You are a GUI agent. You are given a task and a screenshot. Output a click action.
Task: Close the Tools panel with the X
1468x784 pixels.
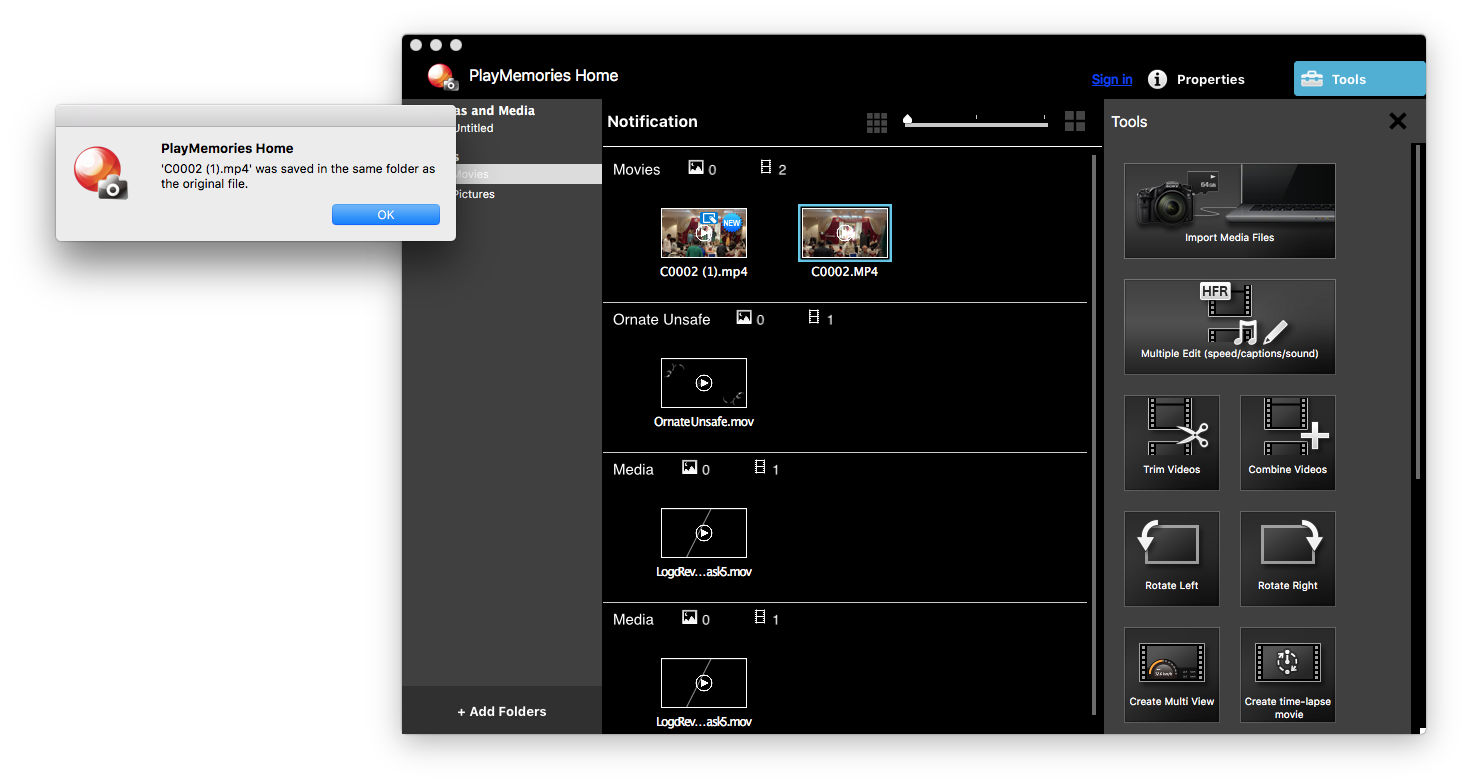(1398, 121)
